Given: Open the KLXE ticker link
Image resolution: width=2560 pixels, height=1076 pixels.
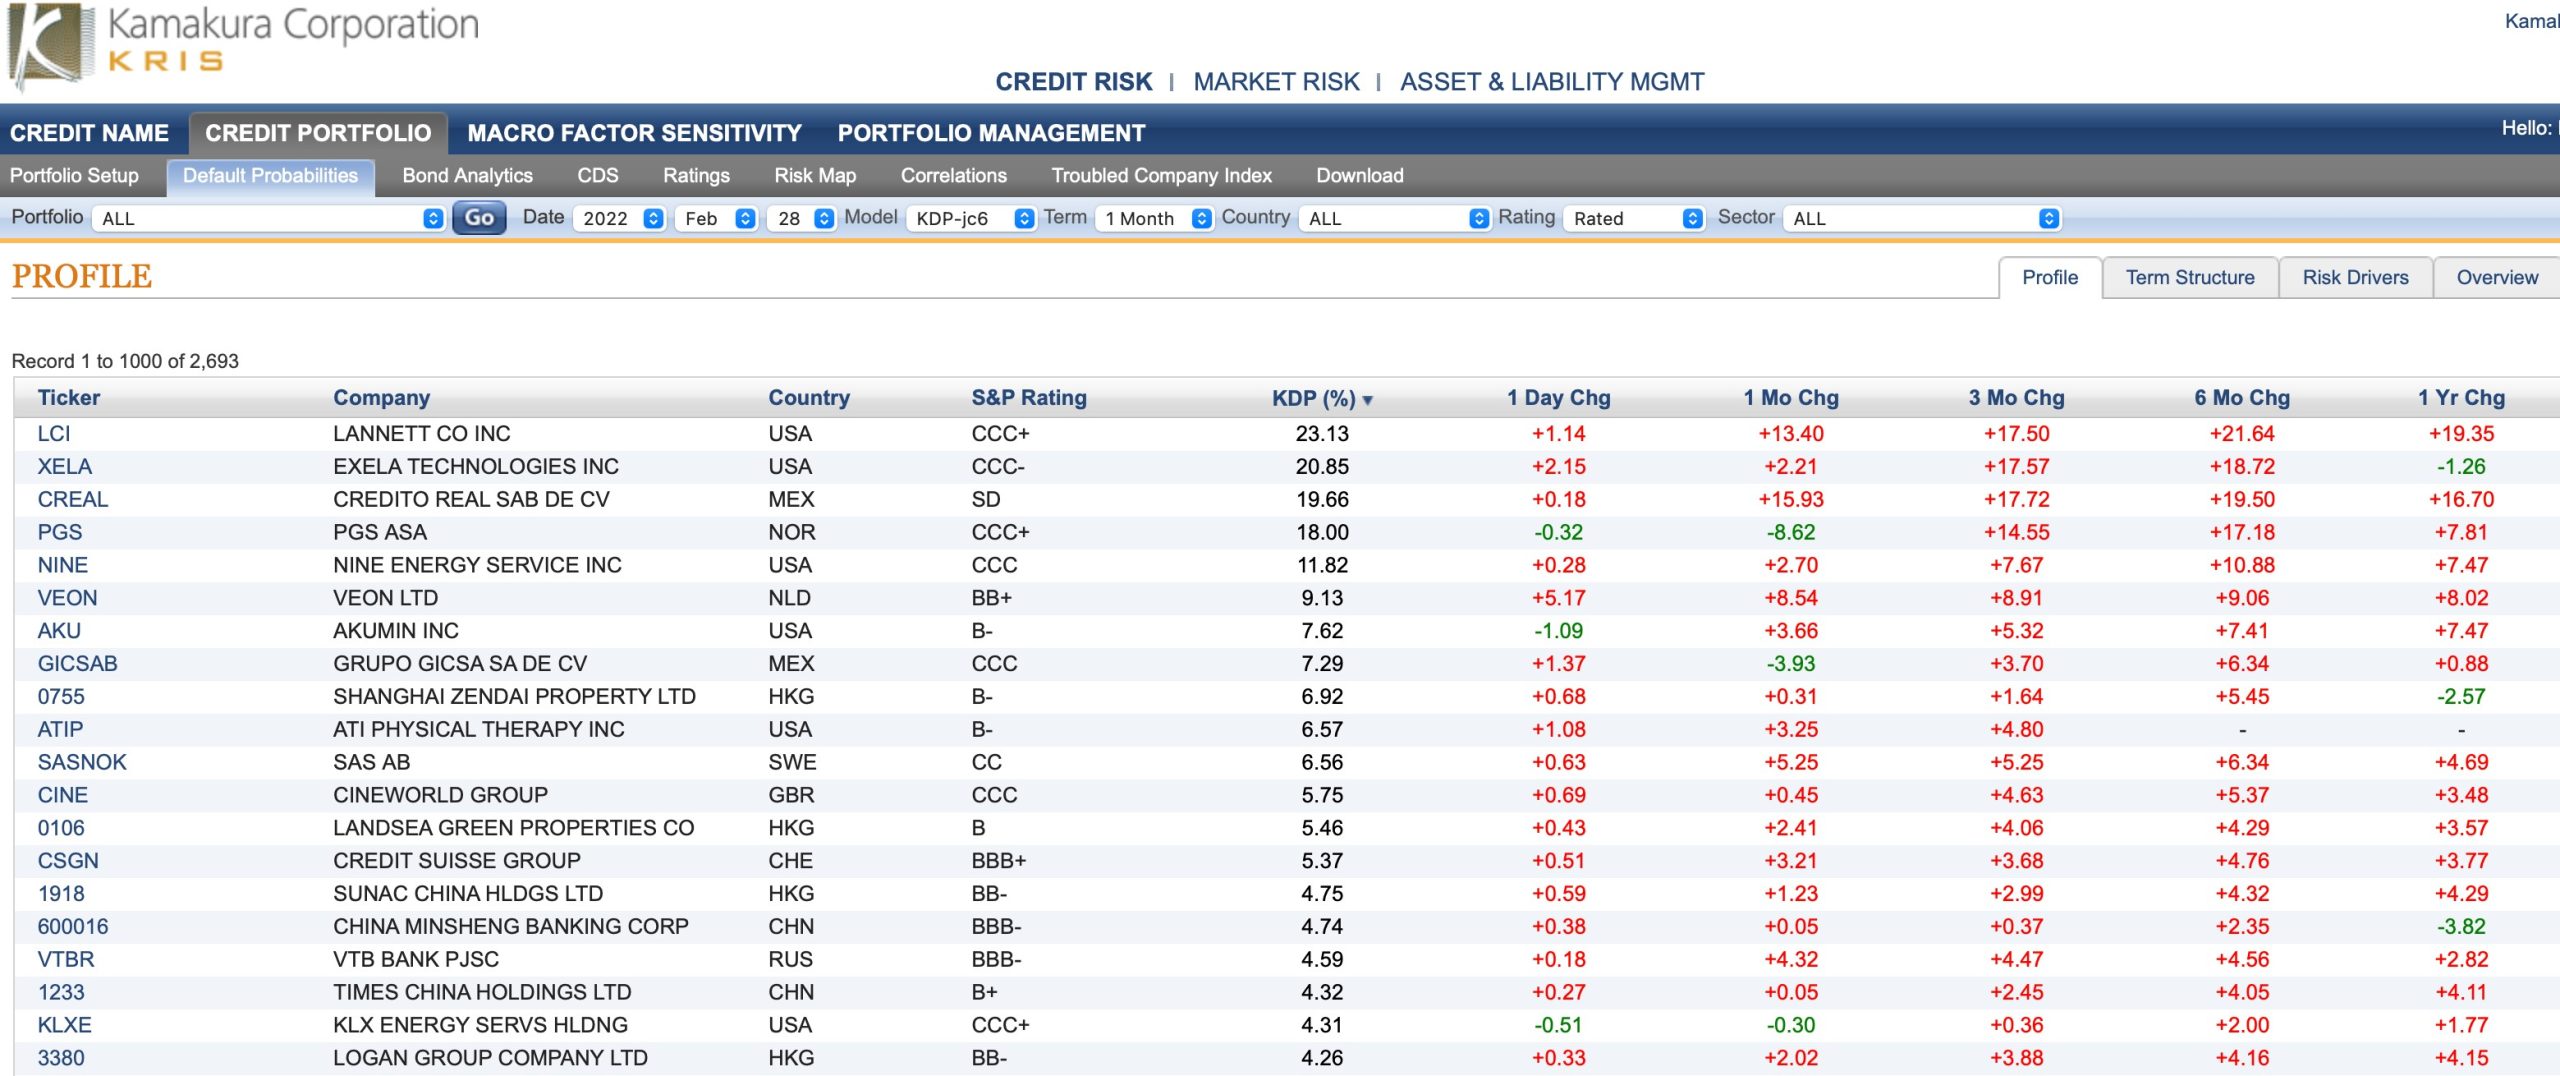Looking at the screenshot, I should pos(64,1026).
